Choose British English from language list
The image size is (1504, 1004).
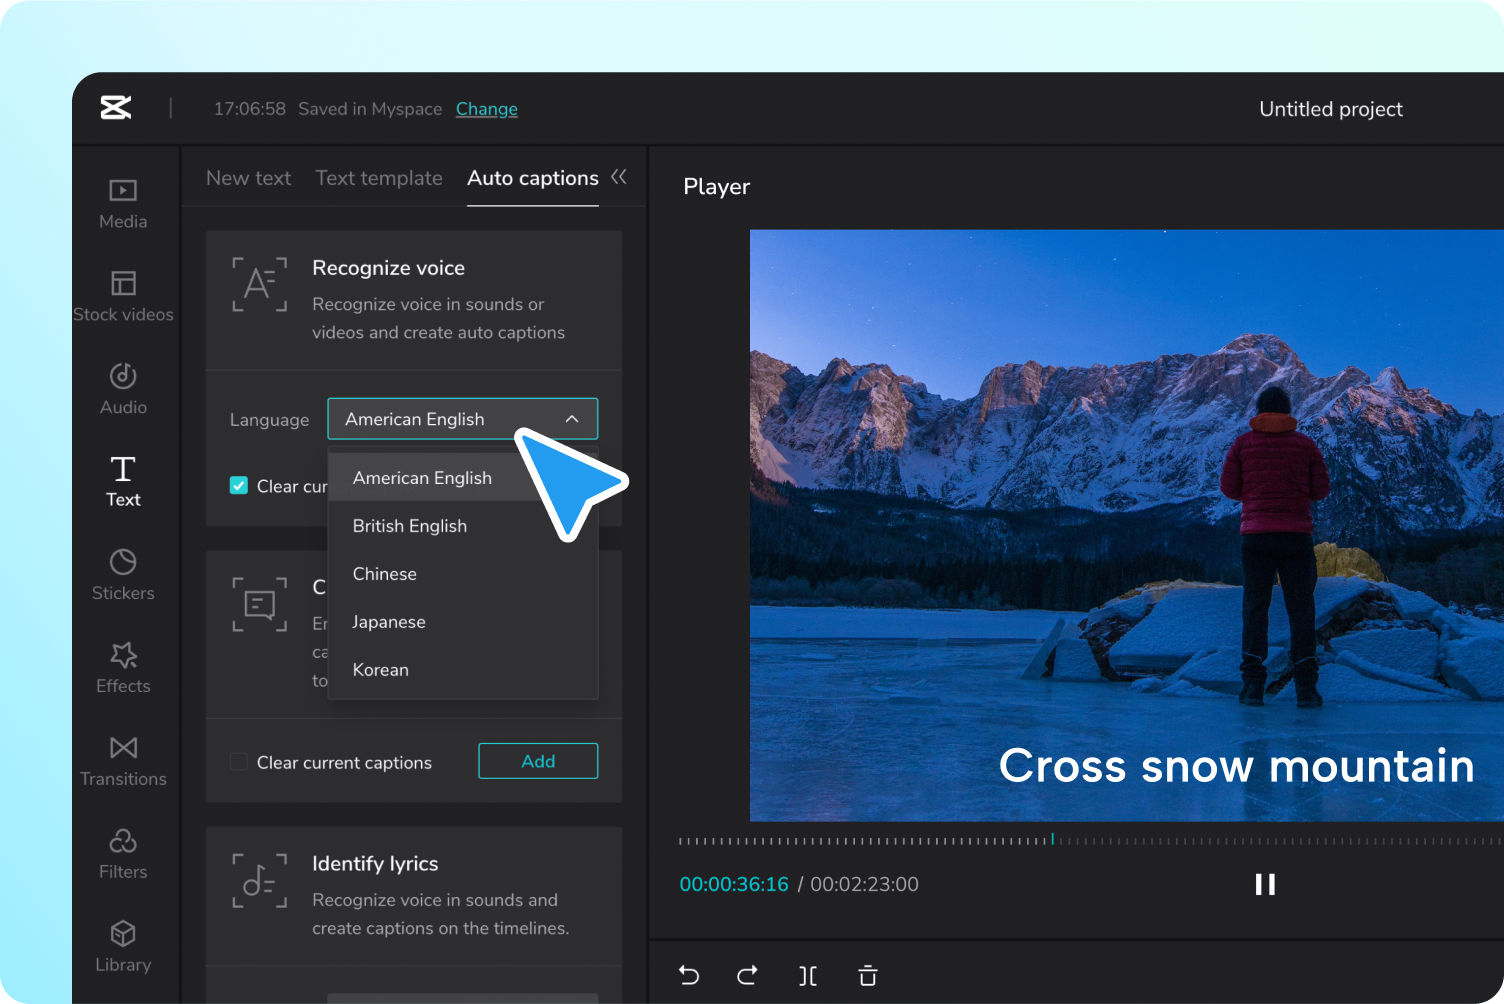(410, 526)
